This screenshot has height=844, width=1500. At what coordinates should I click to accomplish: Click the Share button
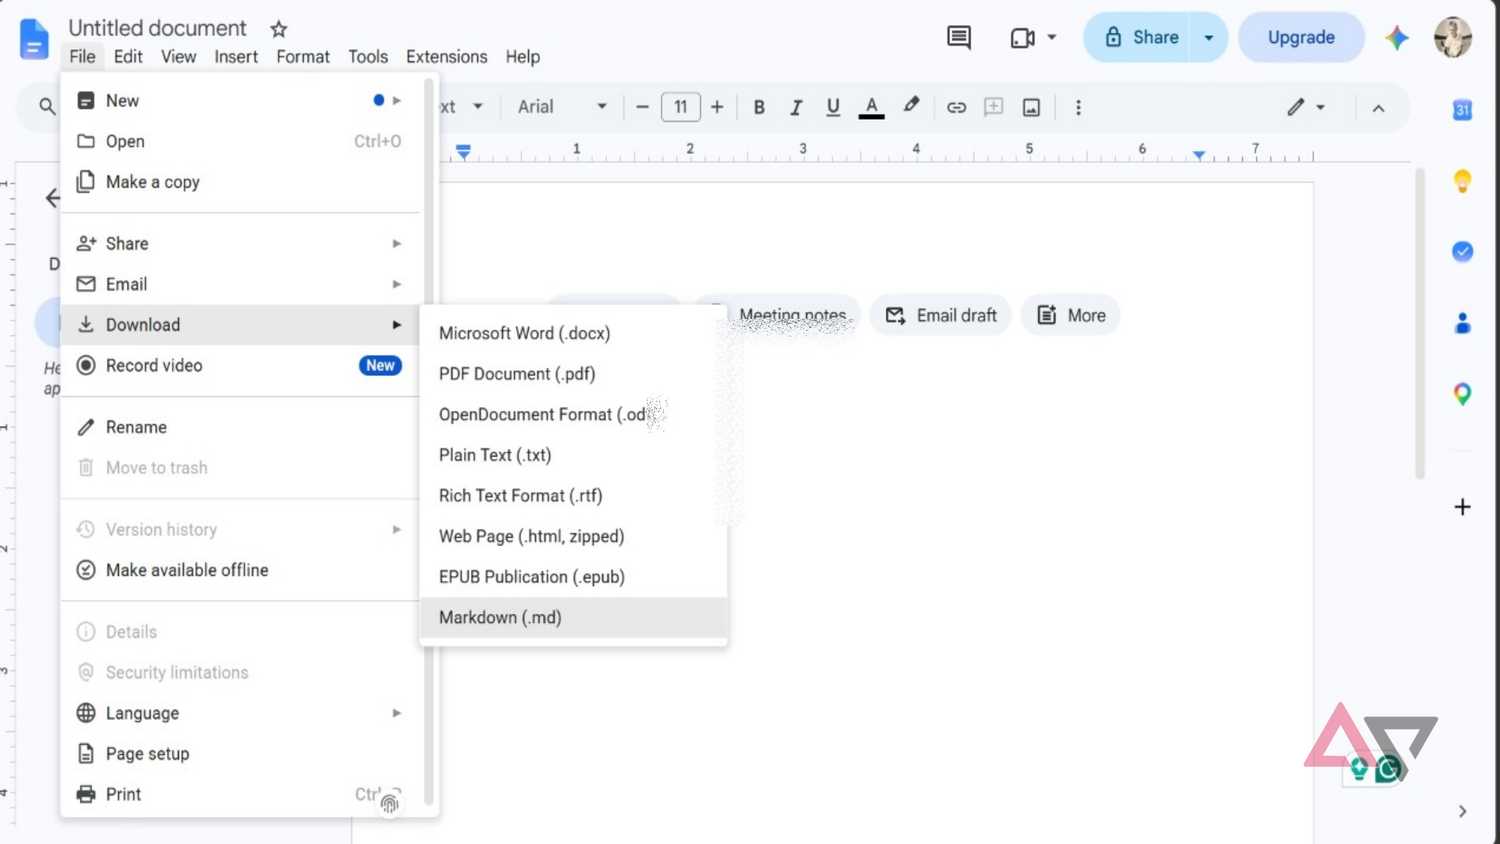[1138, 38]
